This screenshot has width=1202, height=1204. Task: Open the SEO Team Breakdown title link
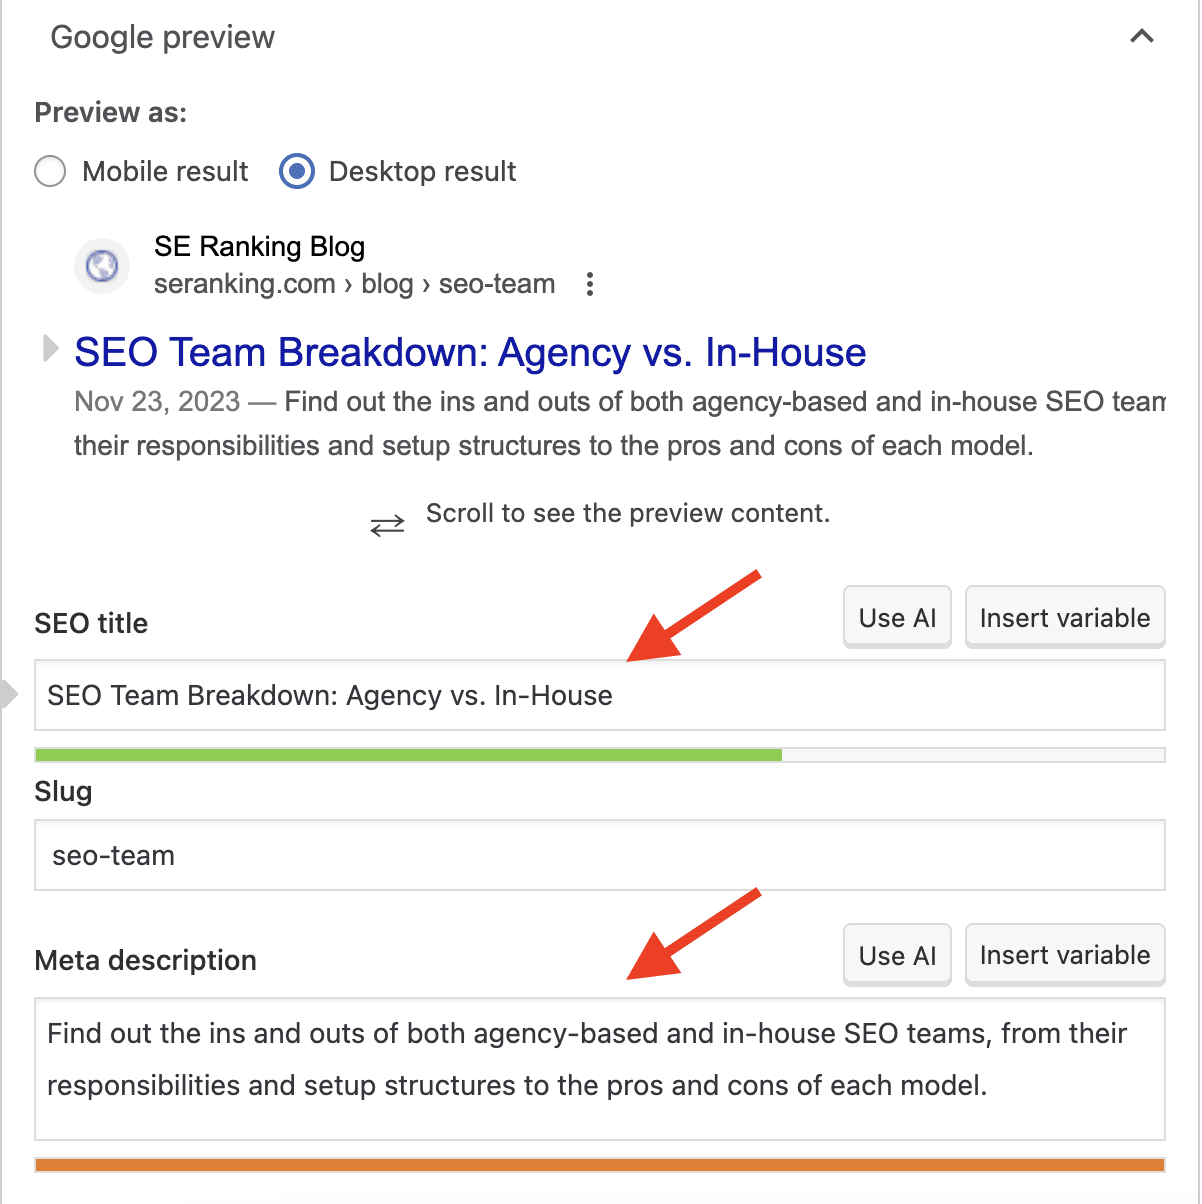click(x=469, y=352)
